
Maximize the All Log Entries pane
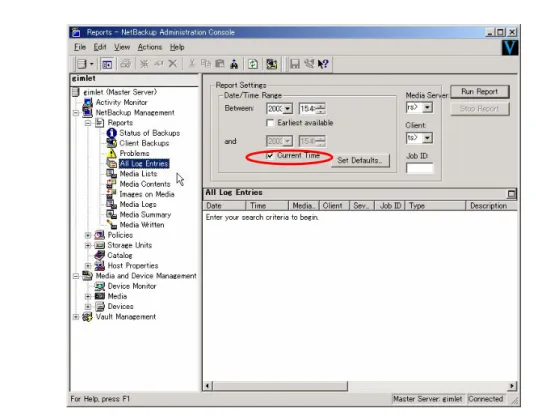point(511,194)
